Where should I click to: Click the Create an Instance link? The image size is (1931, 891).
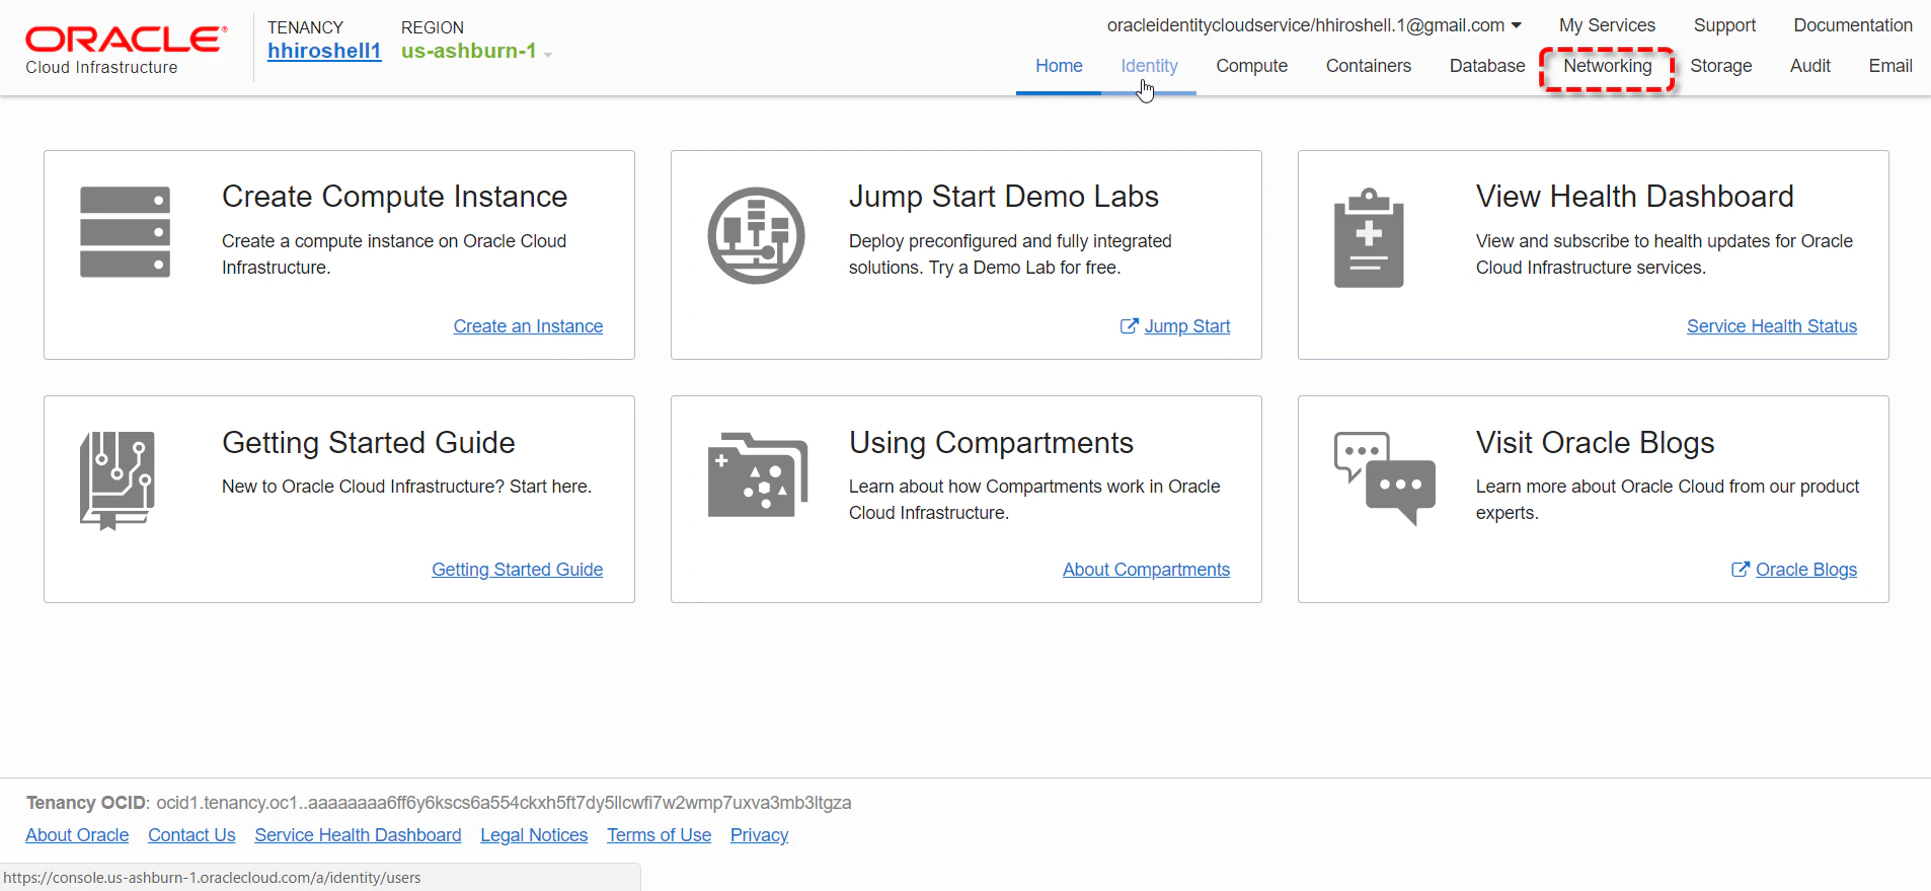[x=528, y=326]
